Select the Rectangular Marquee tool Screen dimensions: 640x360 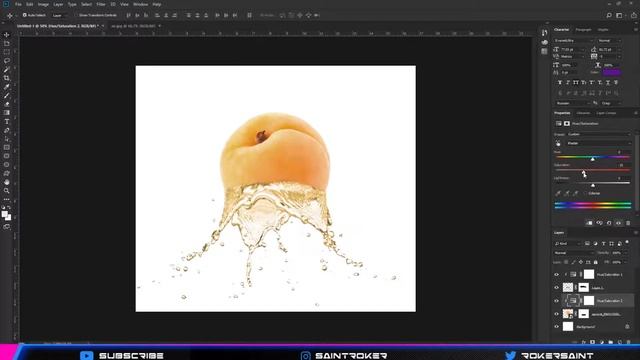pos(7,52)
